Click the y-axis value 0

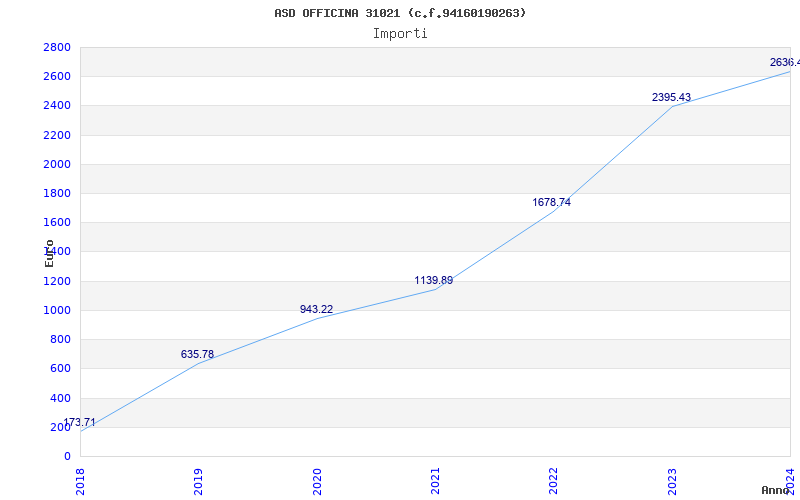coord(67,456)
